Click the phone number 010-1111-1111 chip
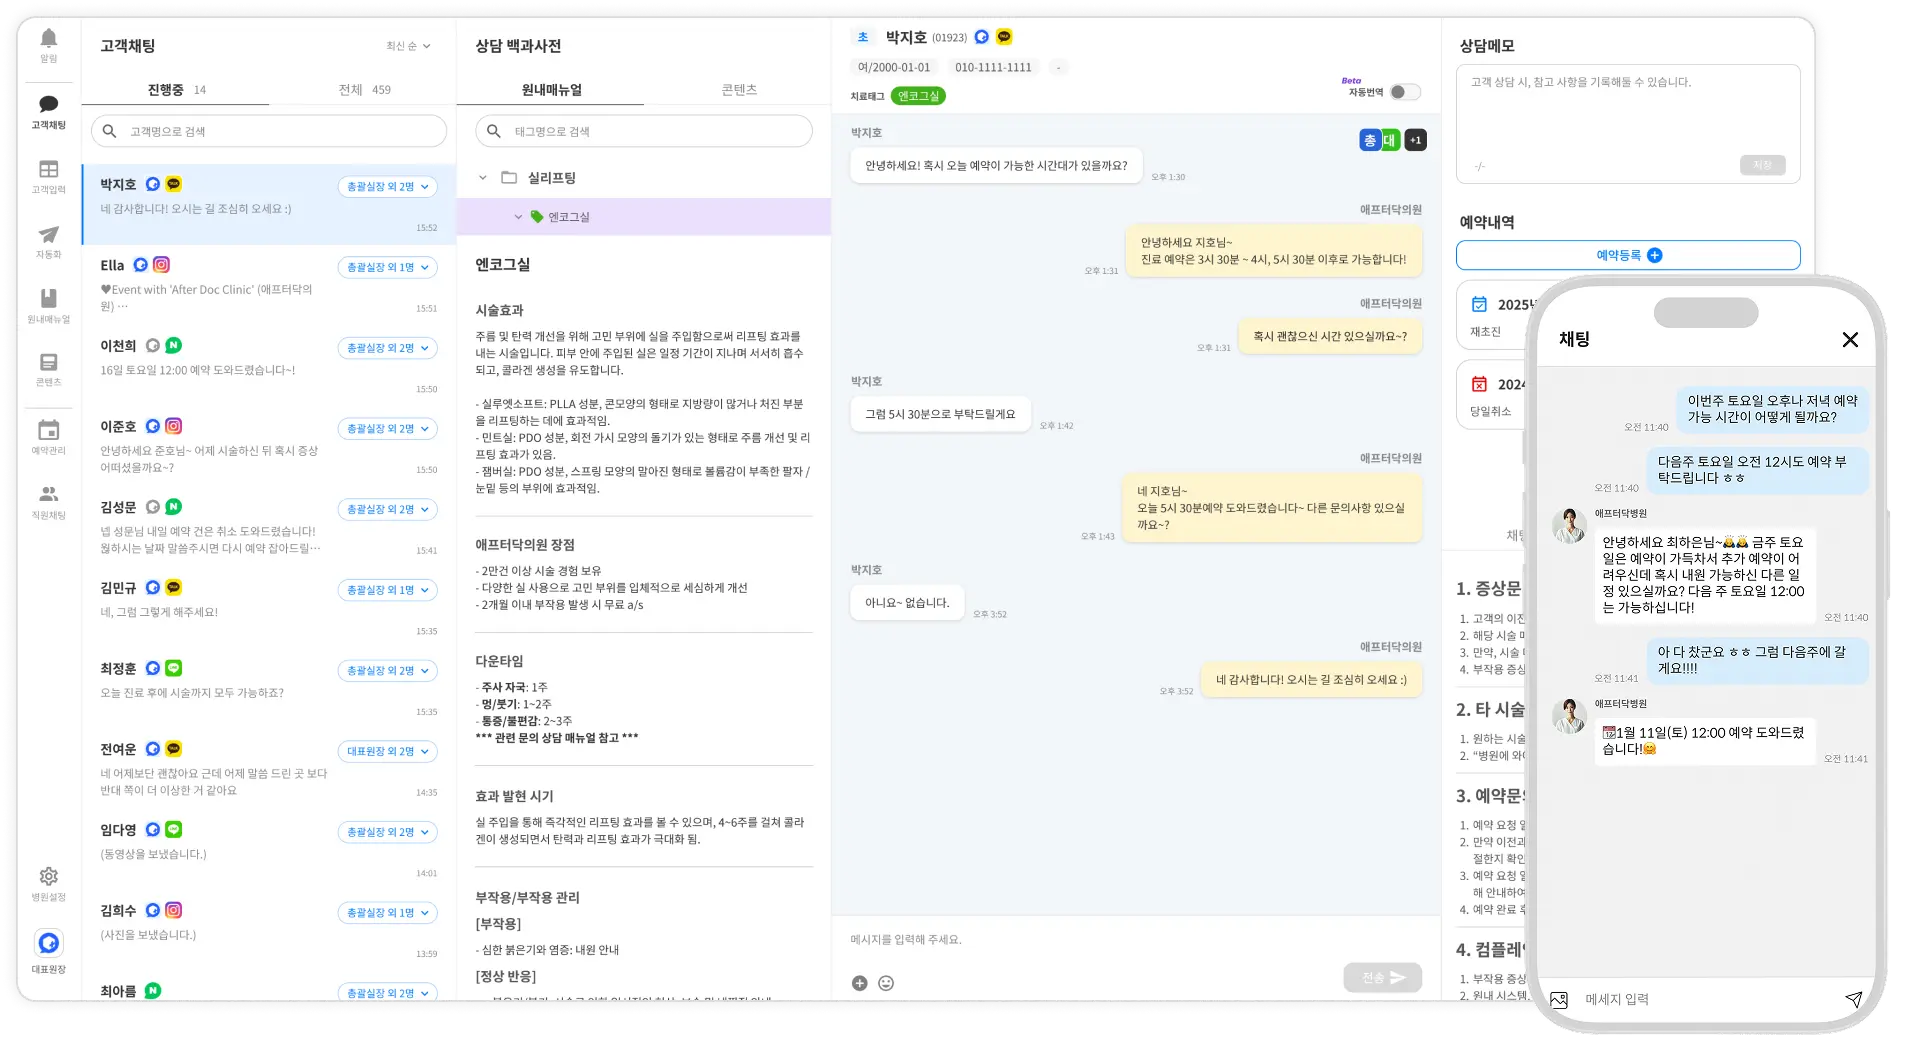1916x1042 pixels. tap(993, 67)
